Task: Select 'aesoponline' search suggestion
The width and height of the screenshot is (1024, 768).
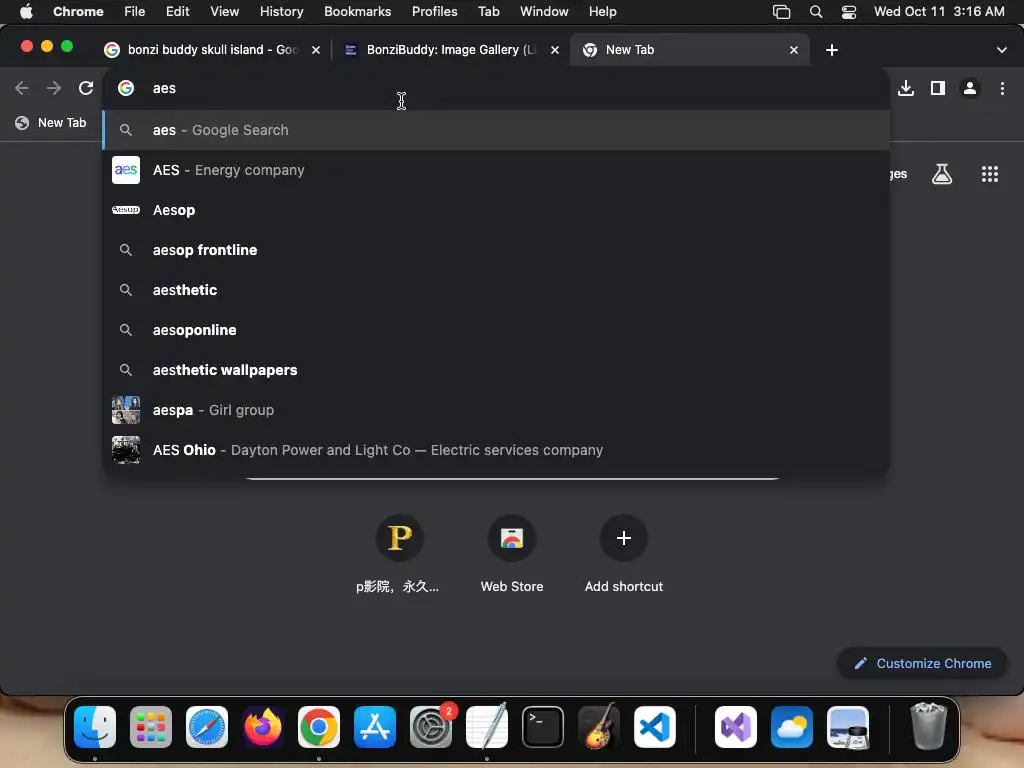Action: coord(496,330)
